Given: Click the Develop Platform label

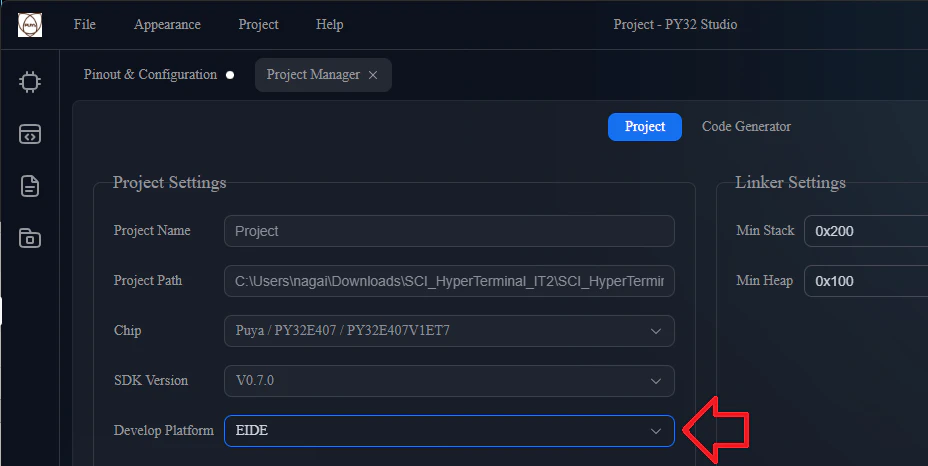Looking at the screenshot, I should [164, 430].
